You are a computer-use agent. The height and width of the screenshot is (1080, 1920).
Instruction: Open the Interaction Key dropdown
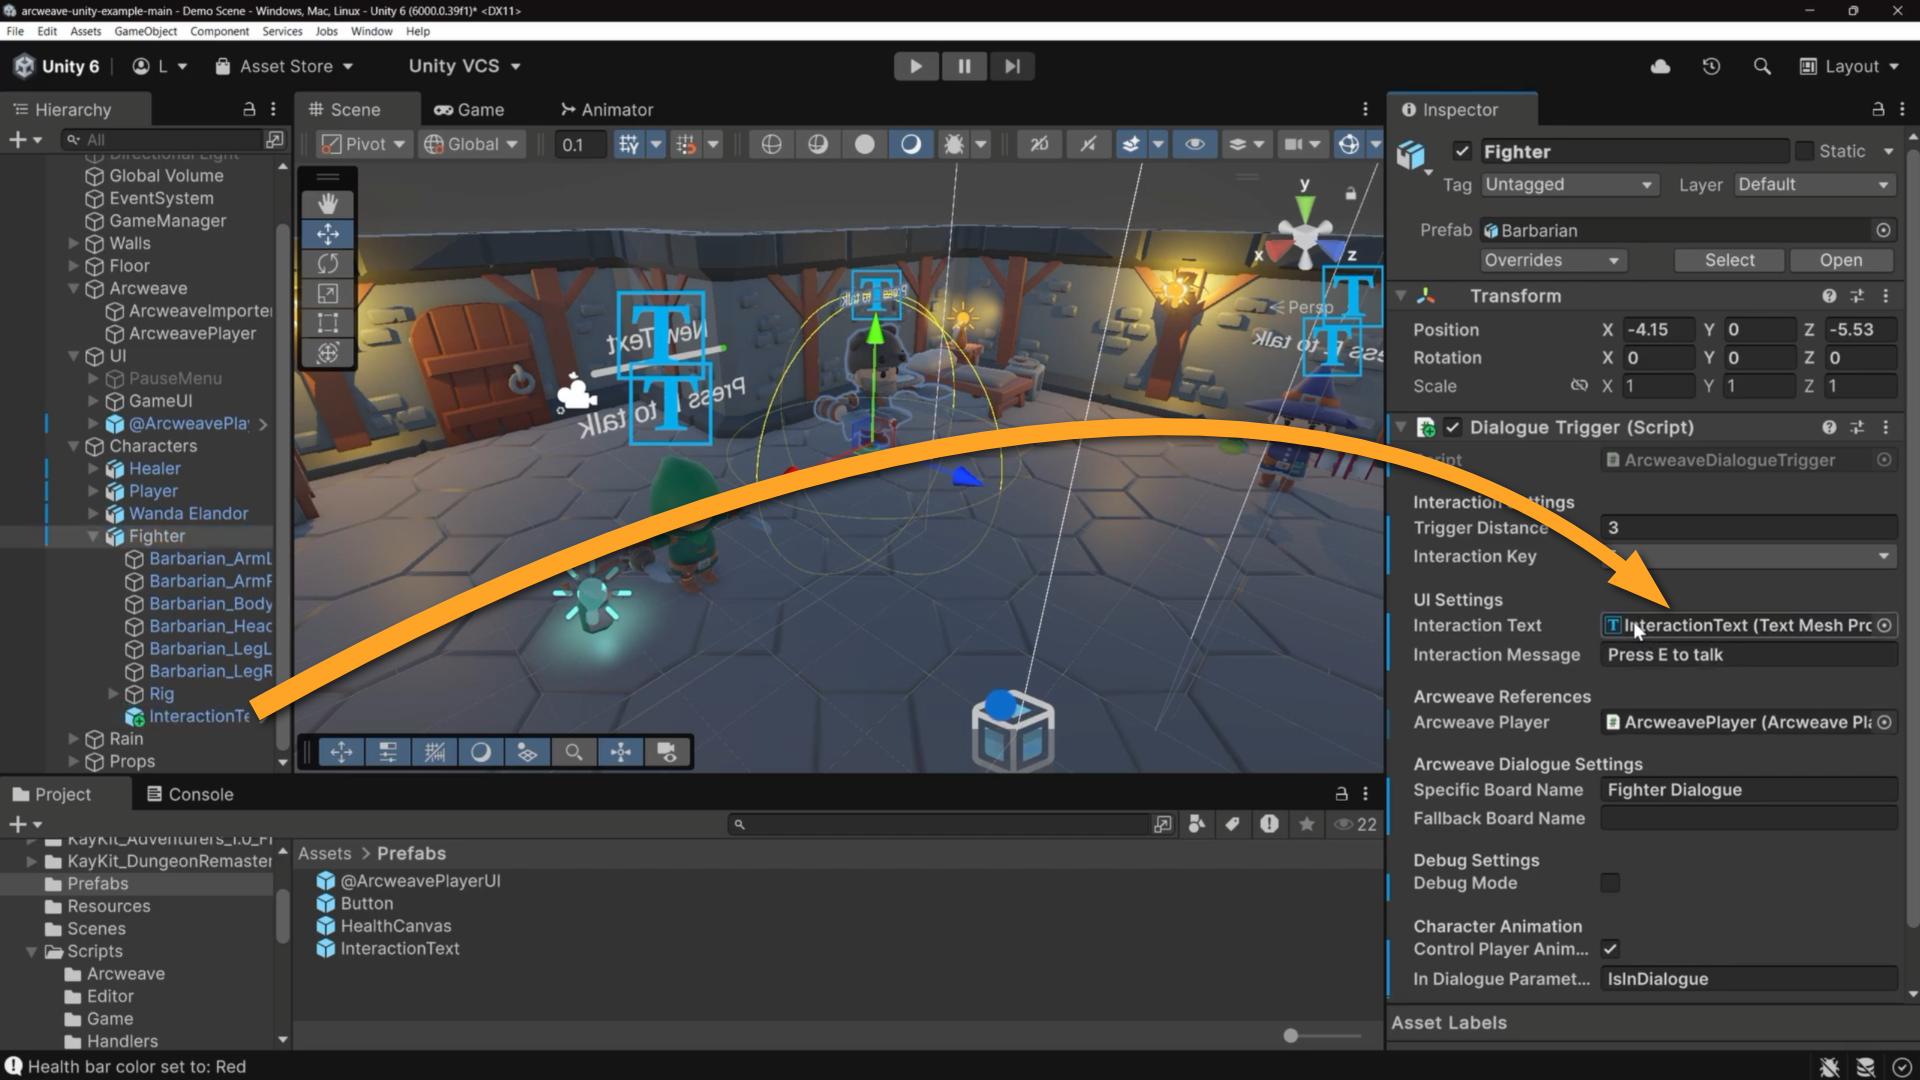(x=1748, y=556)
